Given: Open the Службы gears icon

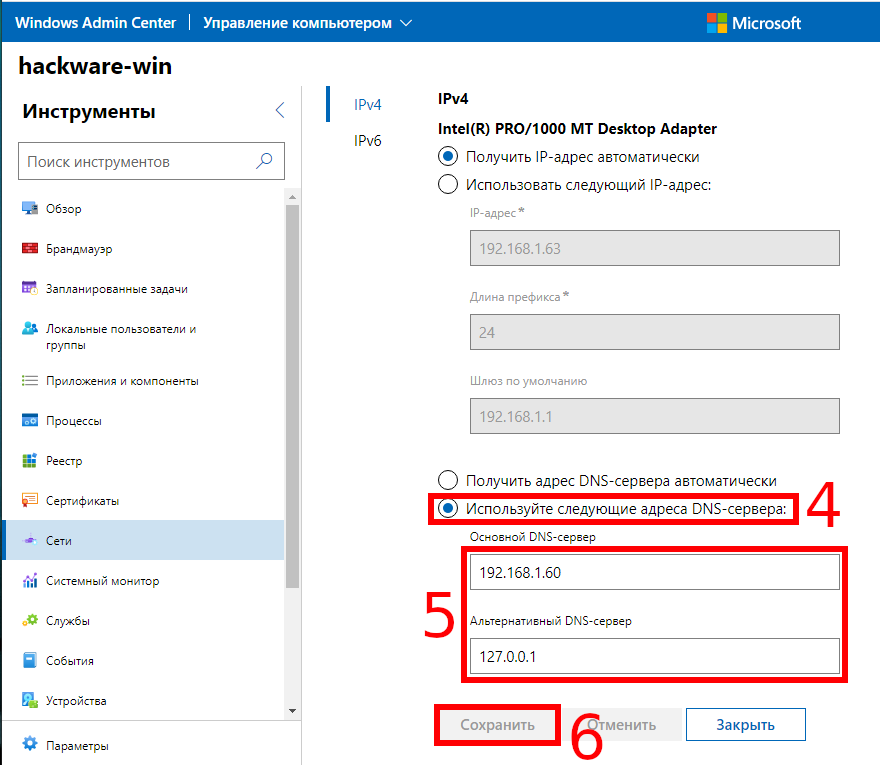Looking at the screenshot, I should click(x=29, y=621).
